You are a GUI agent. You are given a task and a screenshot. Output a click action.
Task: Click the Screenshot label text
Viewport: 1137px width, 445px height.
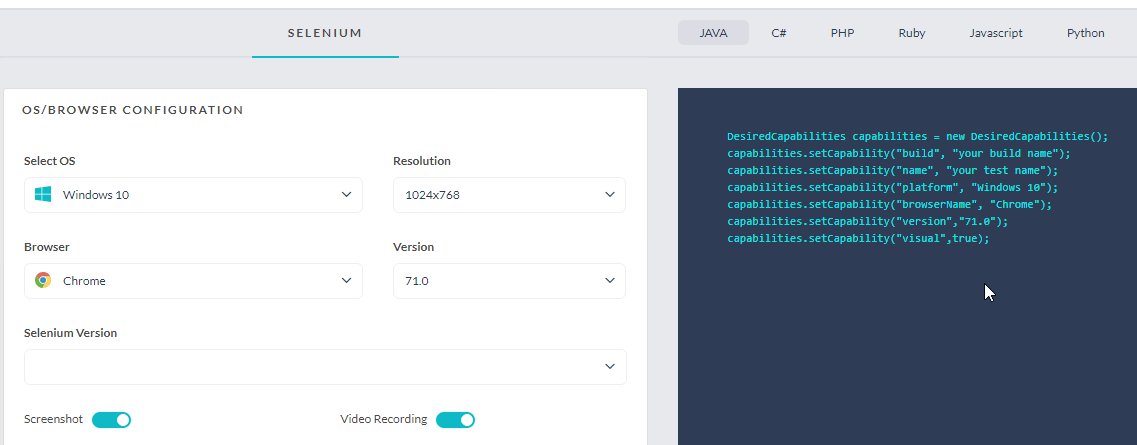[53, 419]
